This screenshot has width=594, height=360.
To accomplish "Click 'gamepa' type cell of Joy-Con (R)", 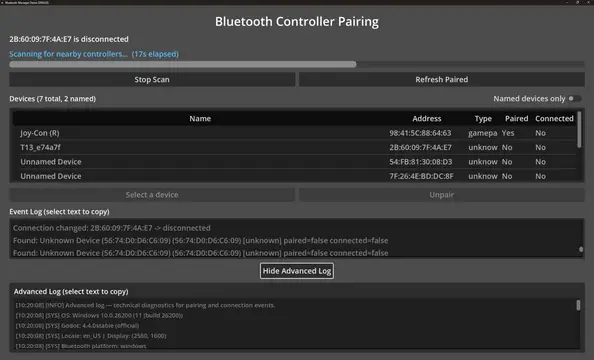I will (483, 133).
